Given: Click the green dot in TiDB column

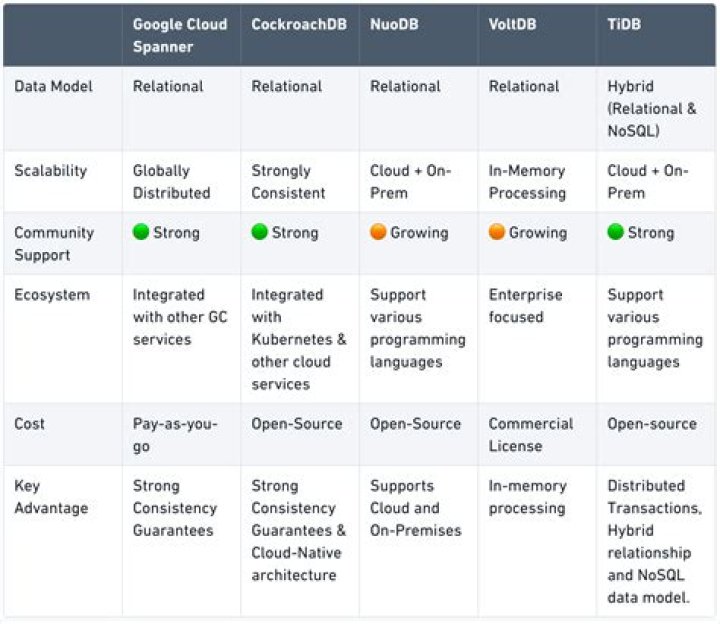Looking at the screenshot, I should coord(615,232).
